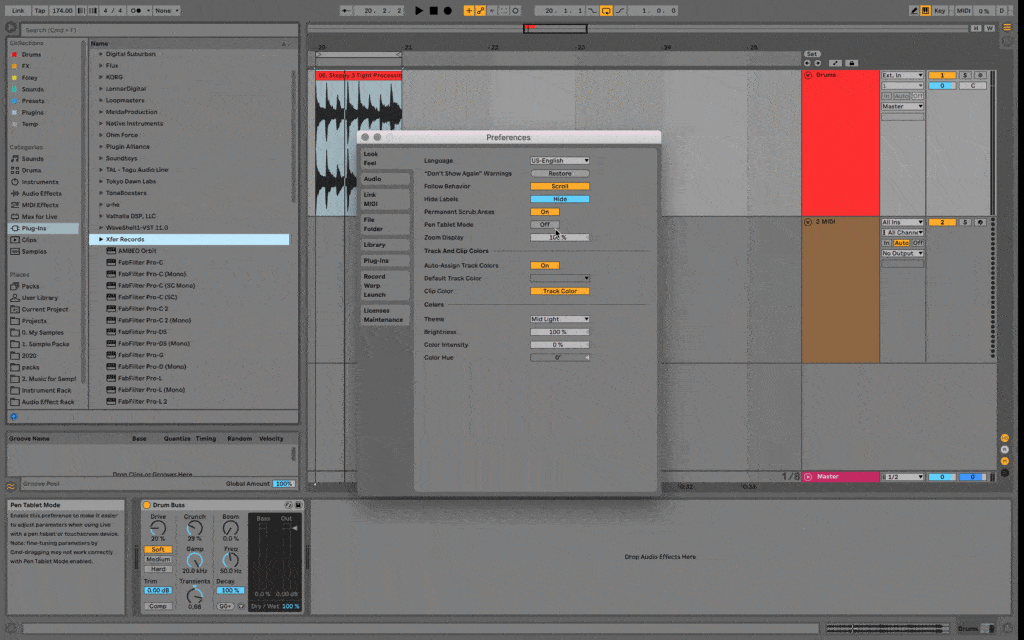Viewport: 1024px width, 640px height.
Task: Open Look Feel preferences tab
Action: (x=385, y=159)
